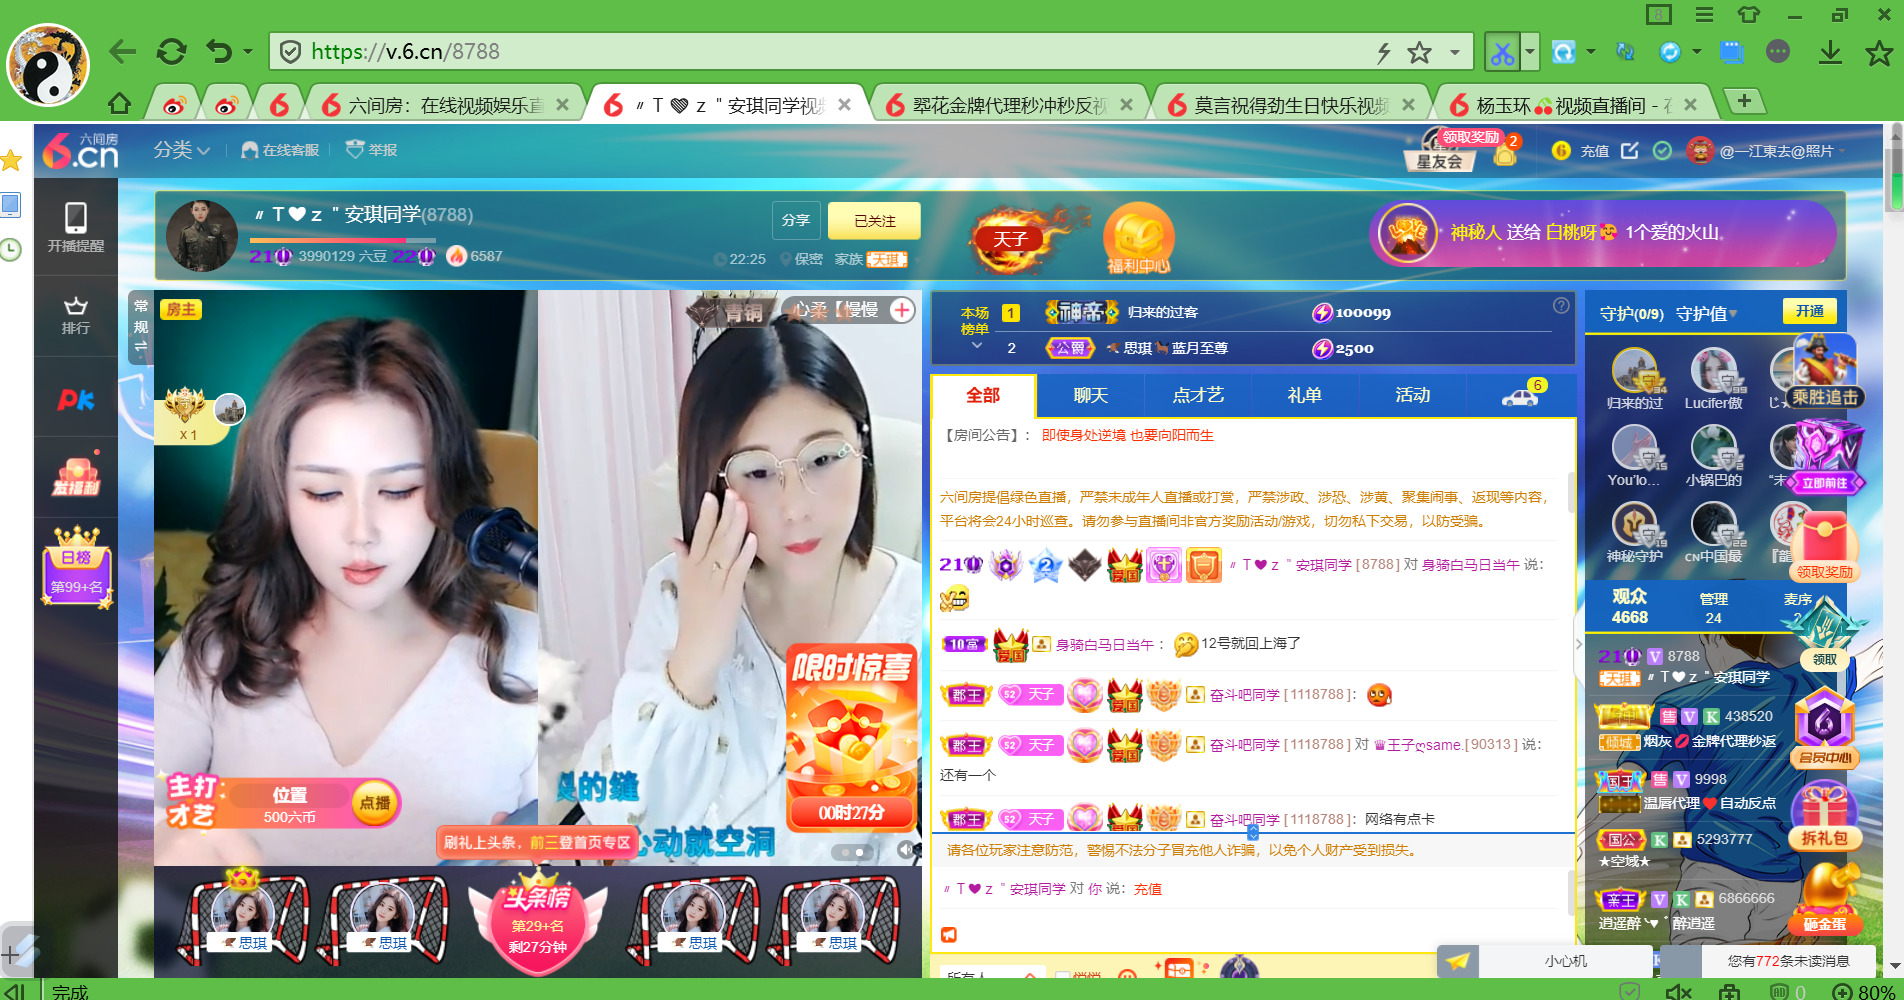The width and height of the screenshot is (1904, 1000).
Task: Click 开通 guardian activation button
Action: pos(1809,311)
